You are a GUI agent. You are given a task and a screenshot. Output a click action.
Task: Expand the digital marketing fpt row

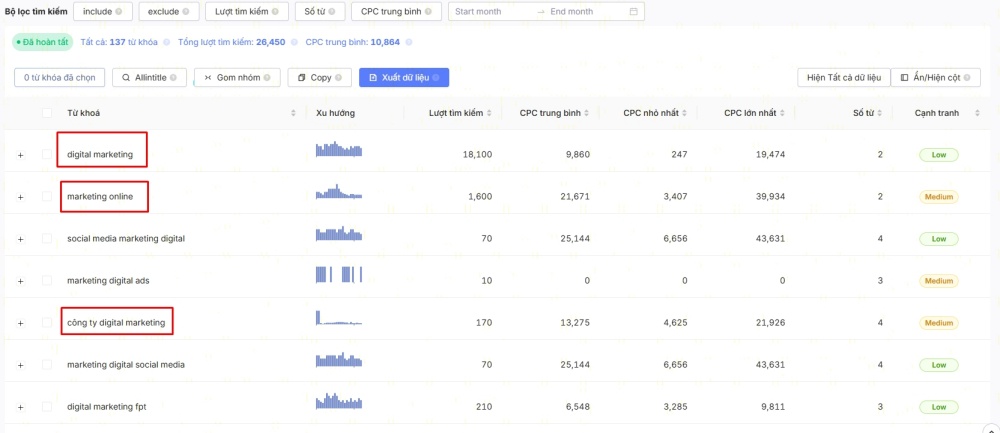20,407
